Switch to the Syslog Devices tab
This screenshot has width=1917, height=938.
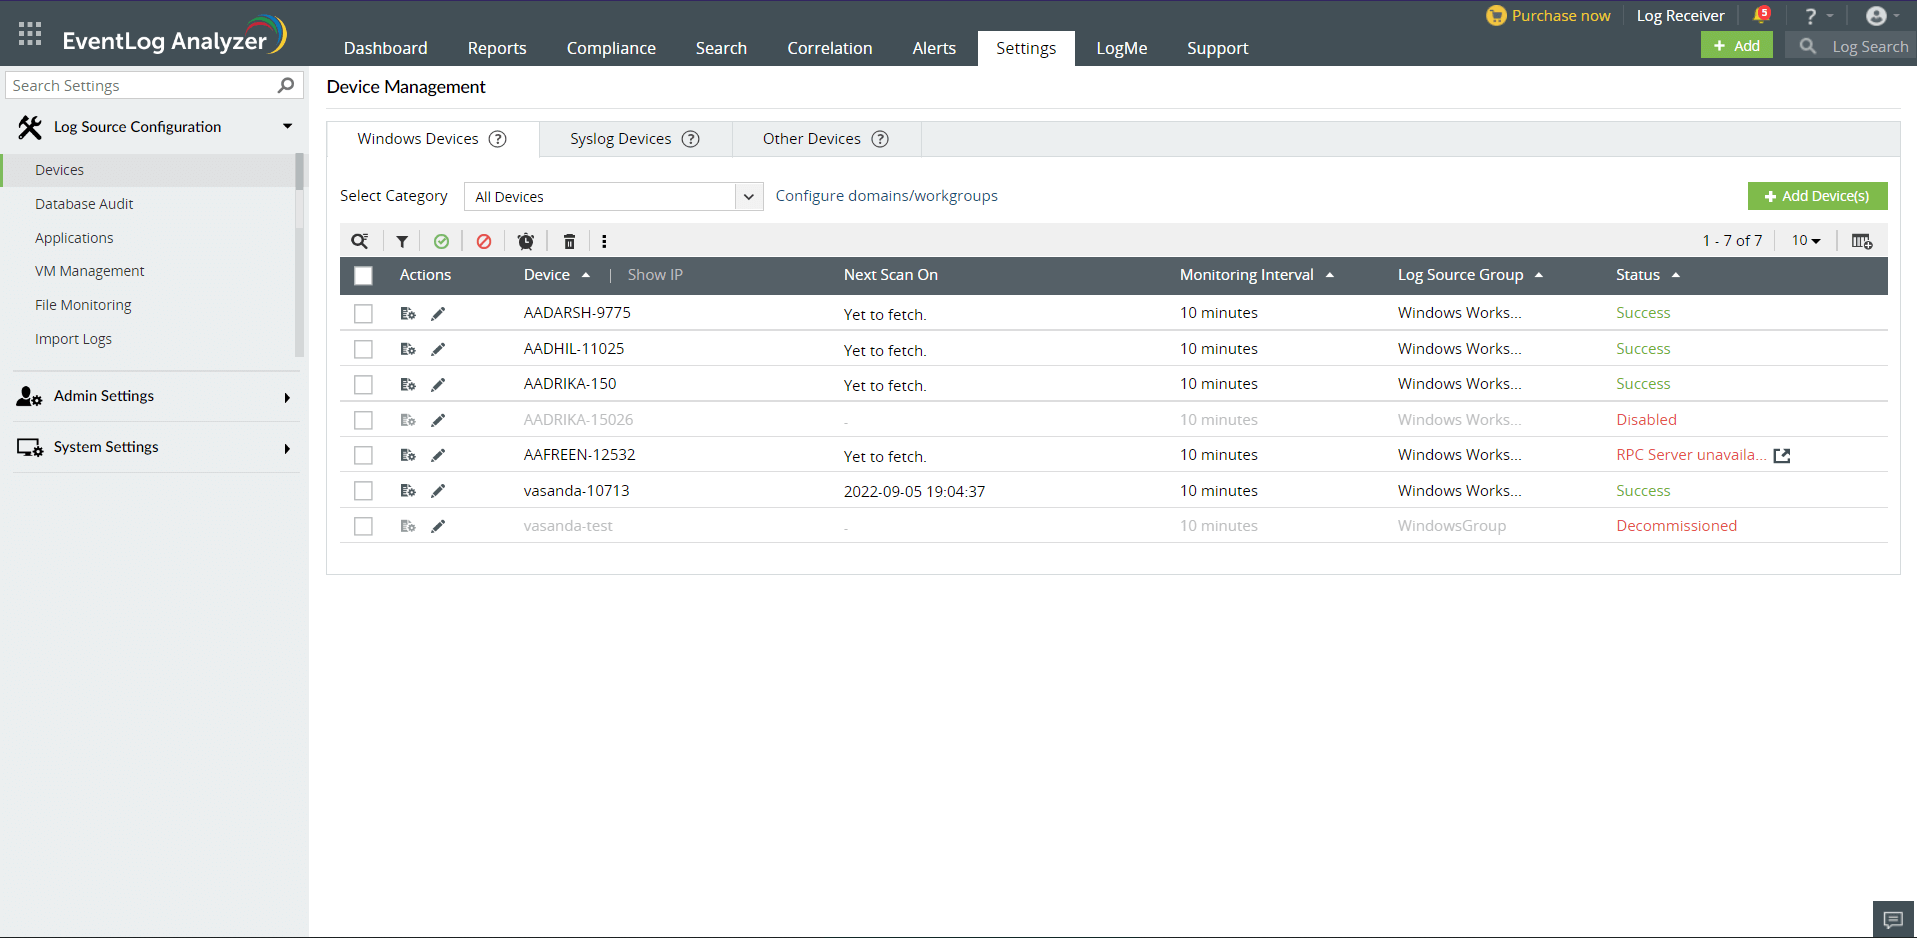[x=620, y=138]
